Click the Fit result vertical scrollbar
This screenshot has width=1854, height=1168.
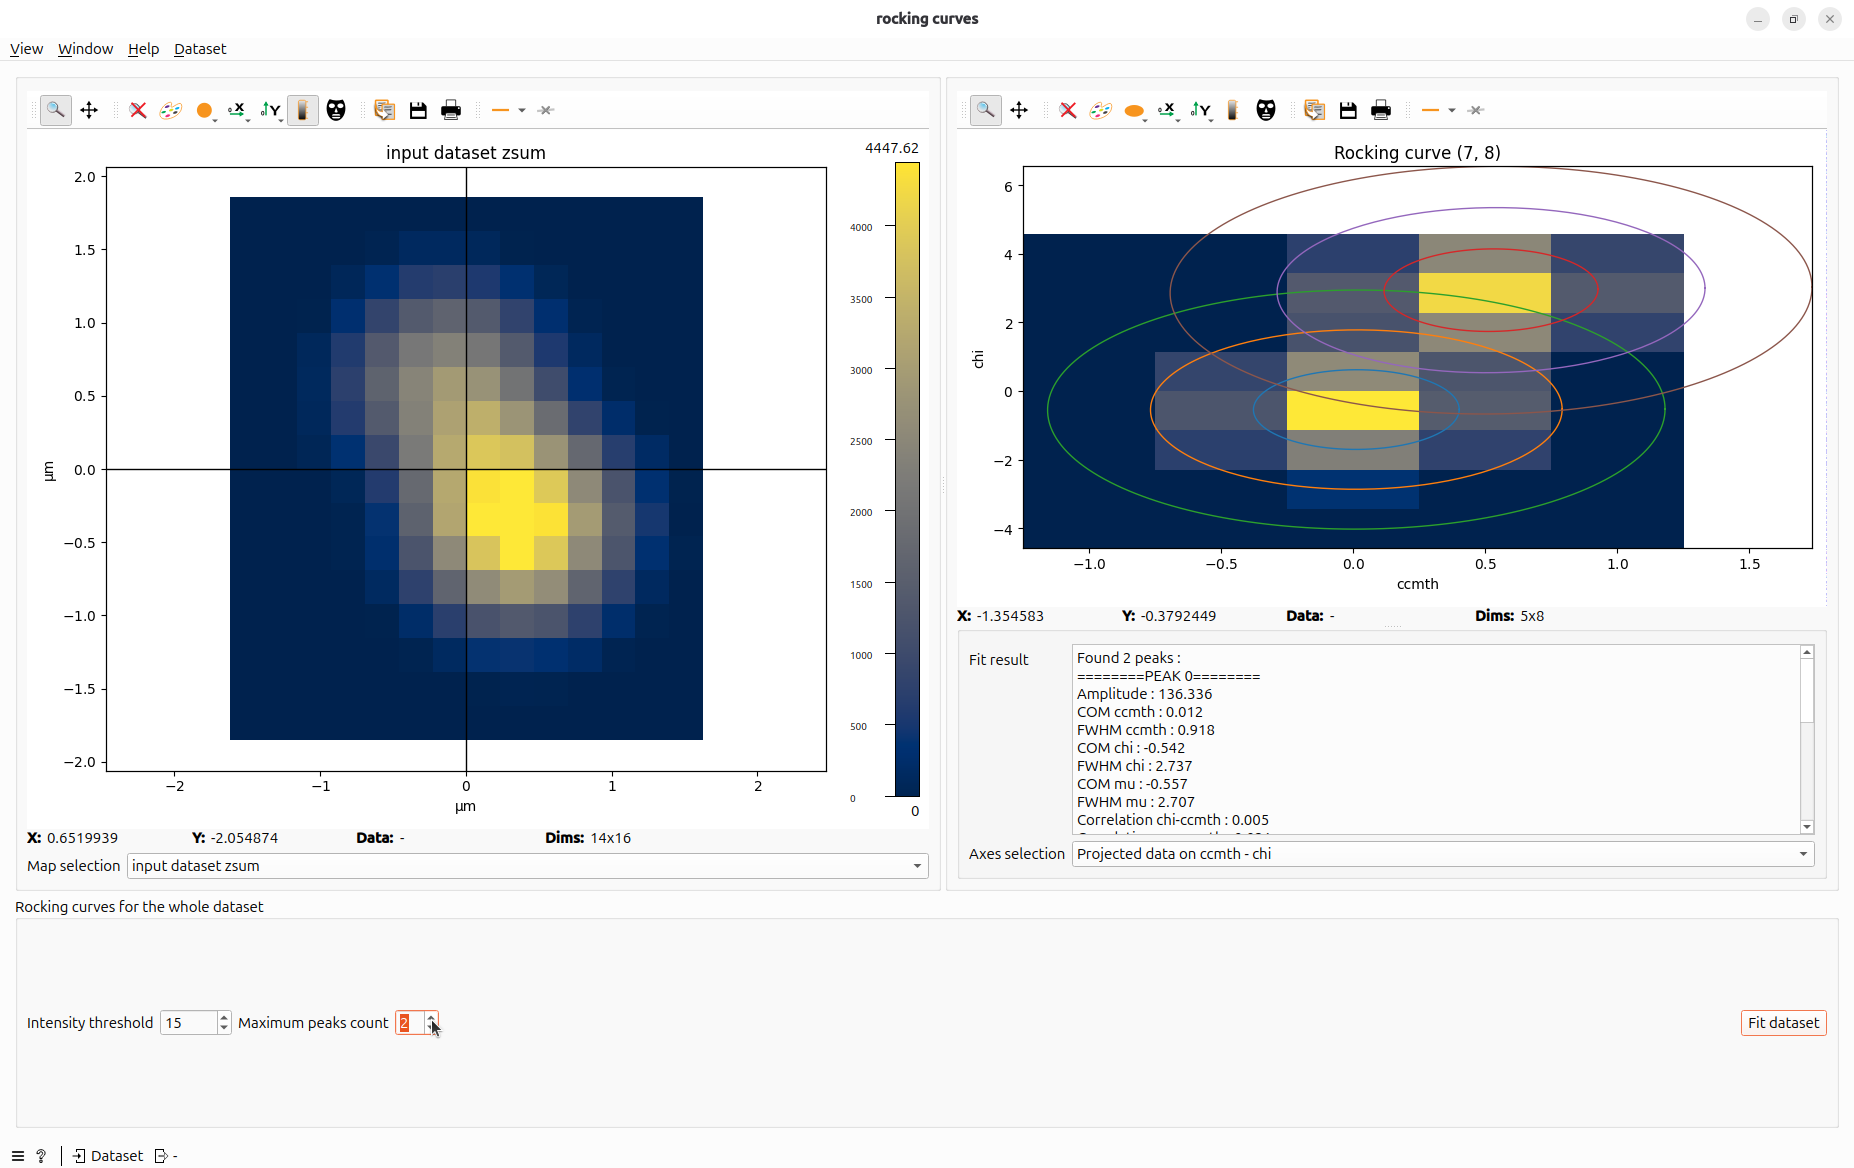pyautogui.click(x=1807, y=739)
